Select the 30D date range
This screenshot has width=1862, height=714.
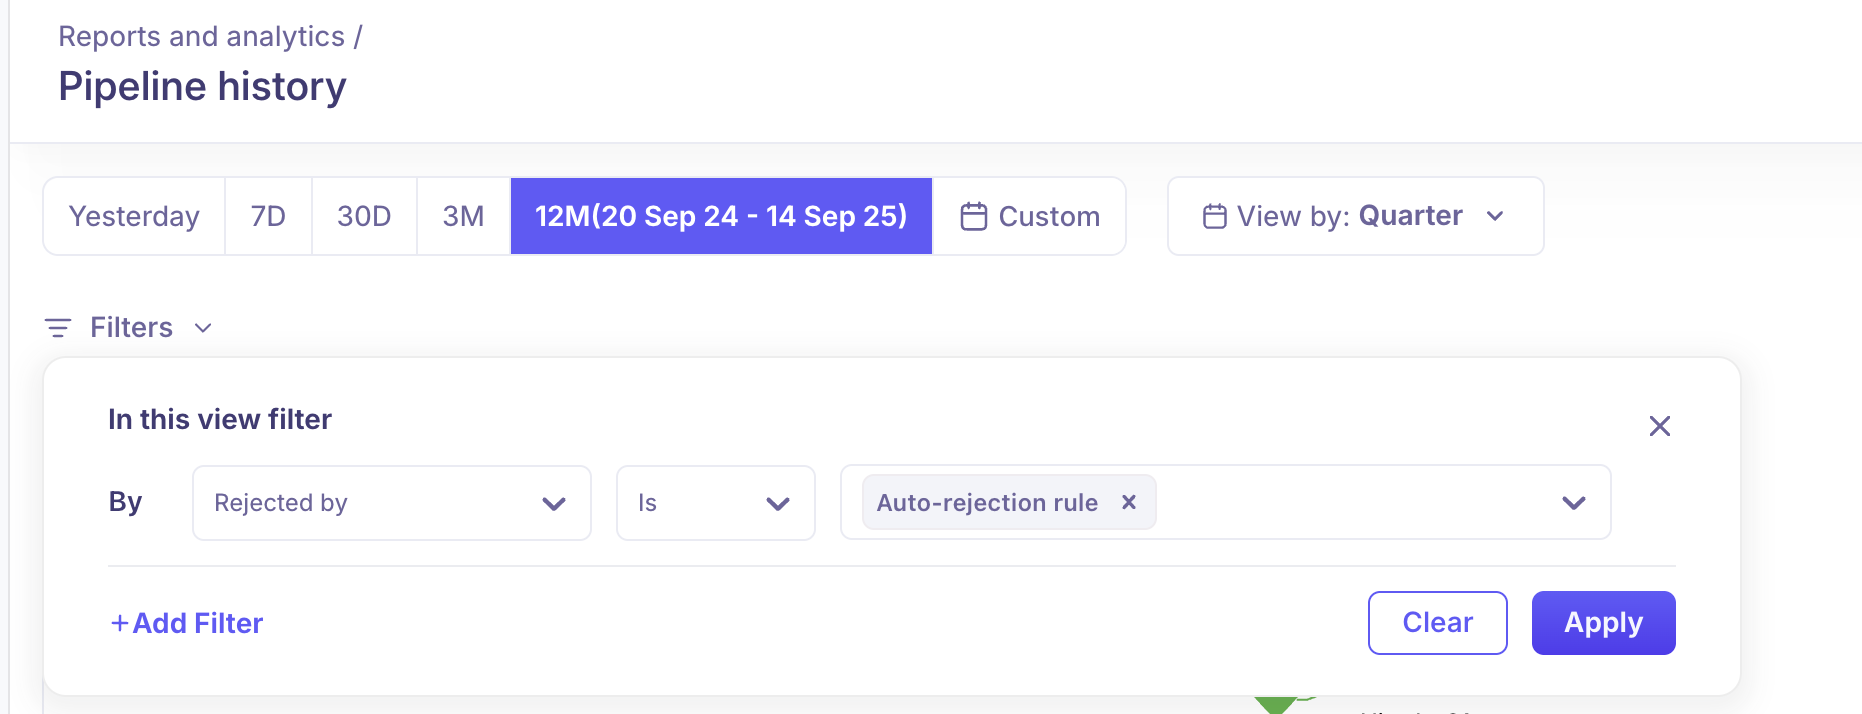point(364,215)
